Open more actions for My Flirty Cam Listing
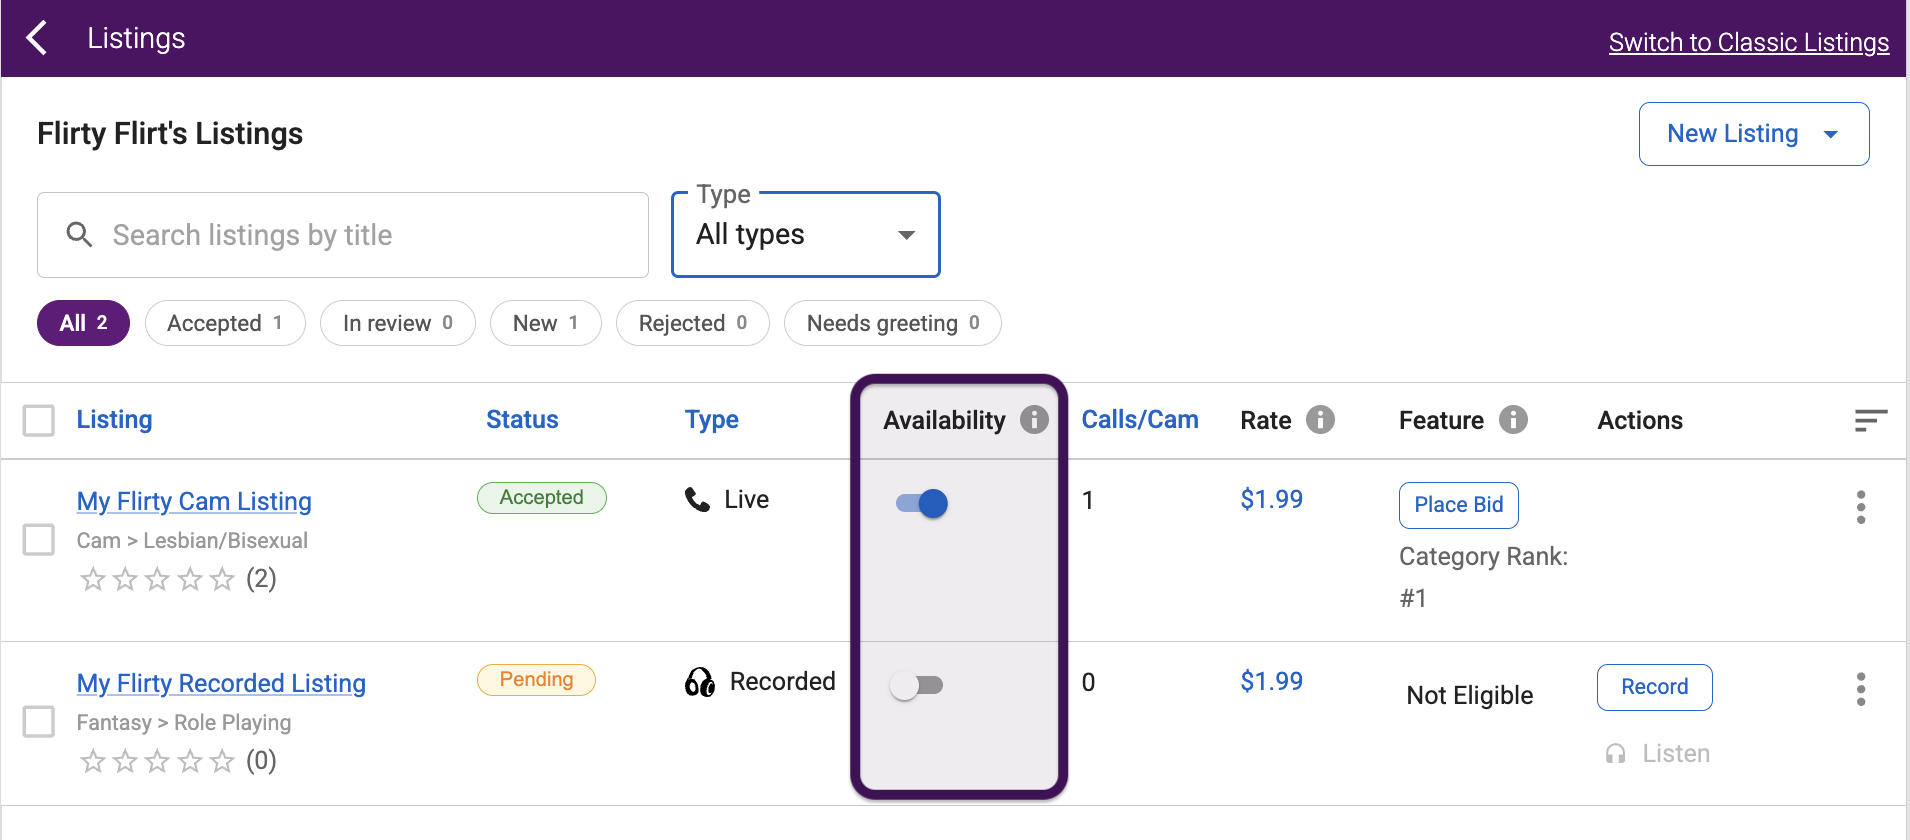The image size is (1910, 840). point(1861,507)
